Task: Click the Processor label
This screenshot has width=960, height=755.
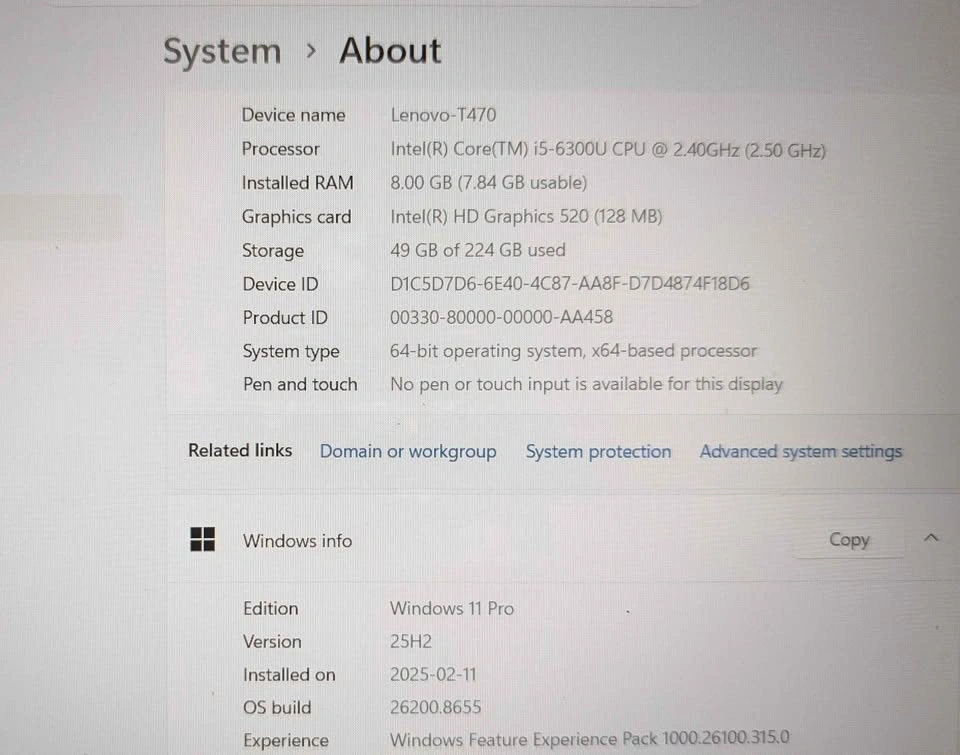Action: [280, 149]
